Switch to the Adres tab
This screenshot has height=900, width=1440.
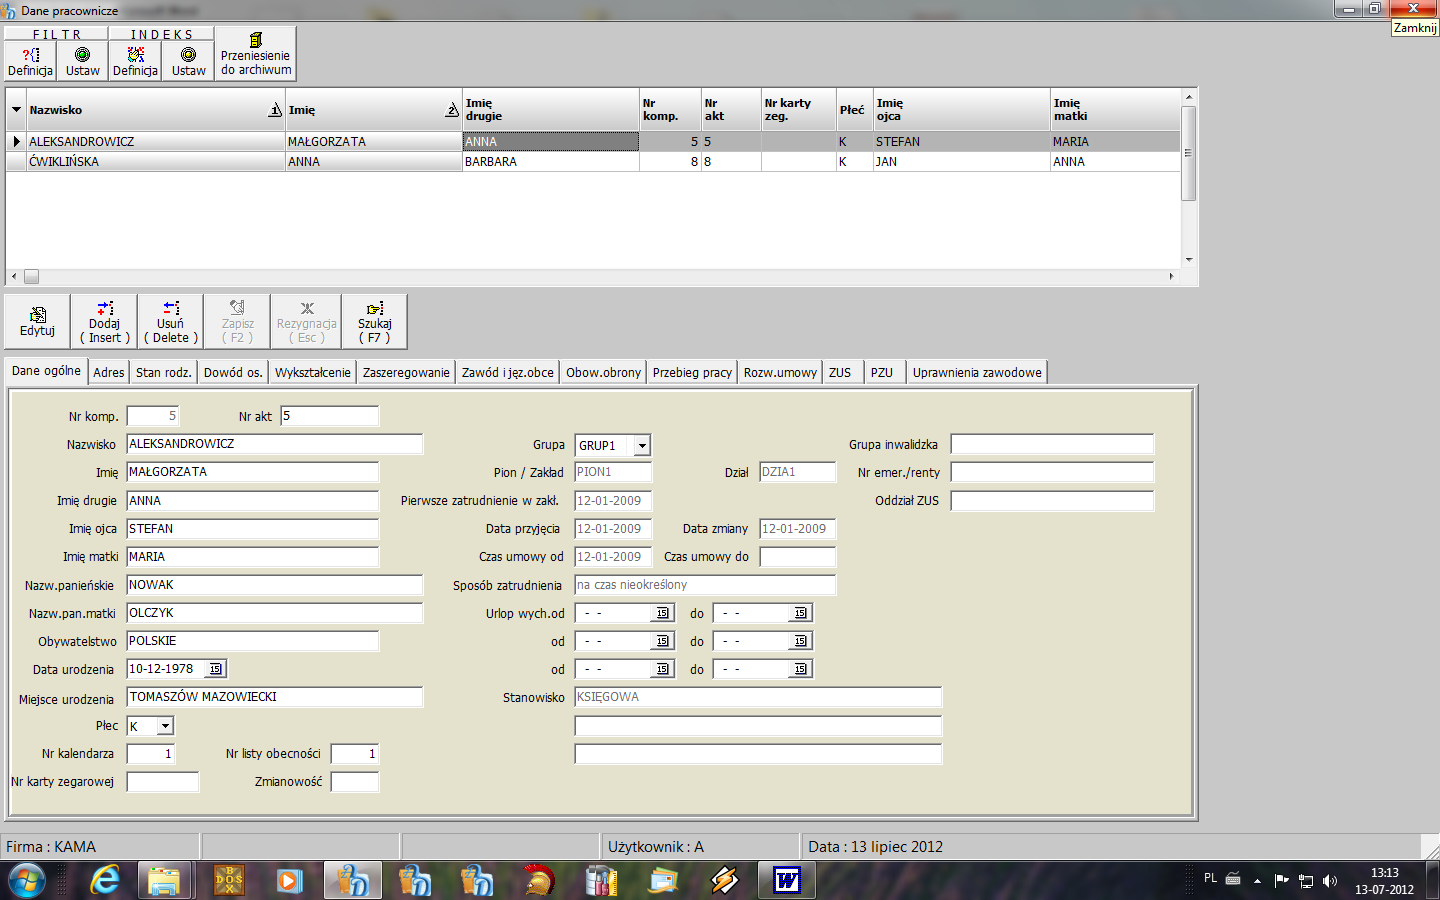109,372
